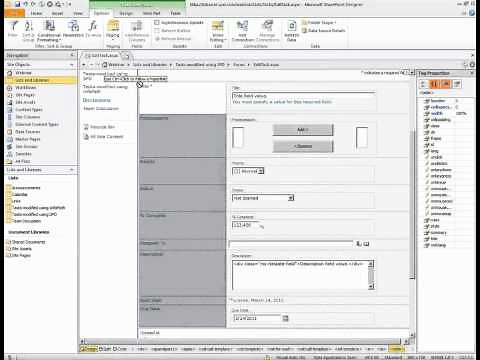Open the Parameters ribbon button

point(73,29)
